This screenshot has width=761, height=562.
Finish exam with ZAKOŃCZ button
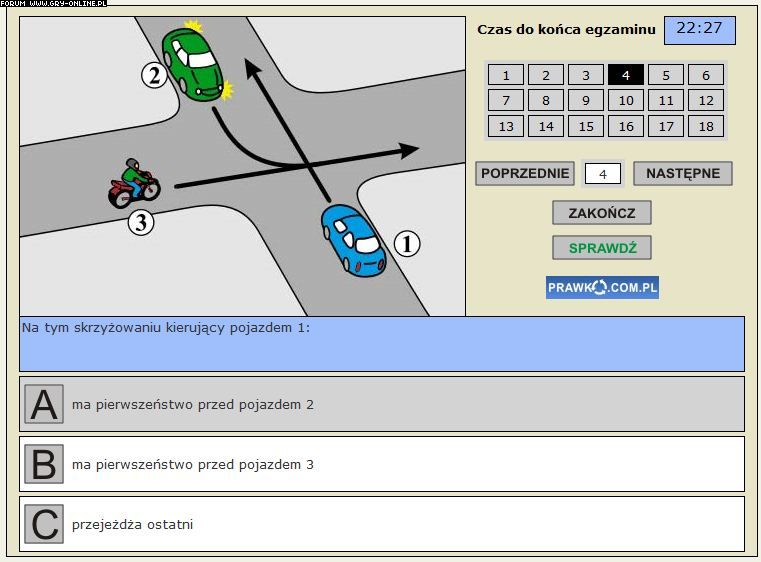tap(602, 213)
